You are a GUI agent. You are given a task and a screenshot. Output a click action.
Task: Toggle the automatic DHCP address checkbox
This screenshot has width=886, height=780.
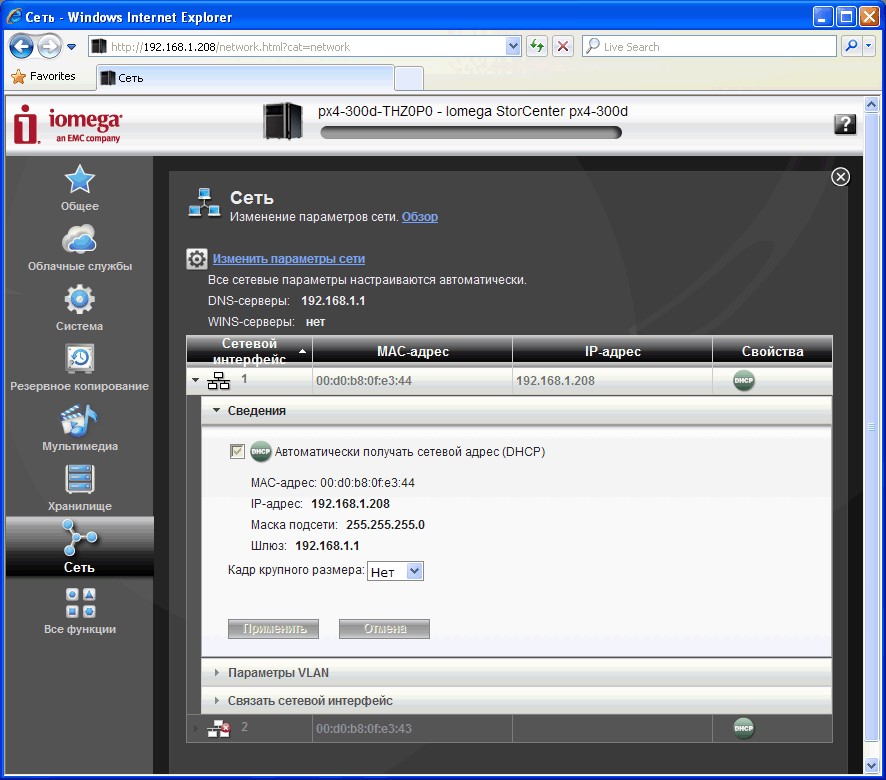pyautogui.click(x=237, y=452)
